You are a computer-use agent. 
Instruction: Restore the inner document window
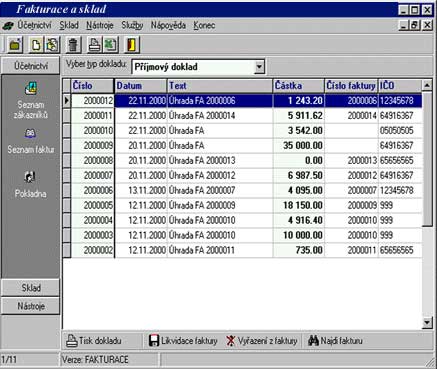pyautogui.click(x=415, y=25)
